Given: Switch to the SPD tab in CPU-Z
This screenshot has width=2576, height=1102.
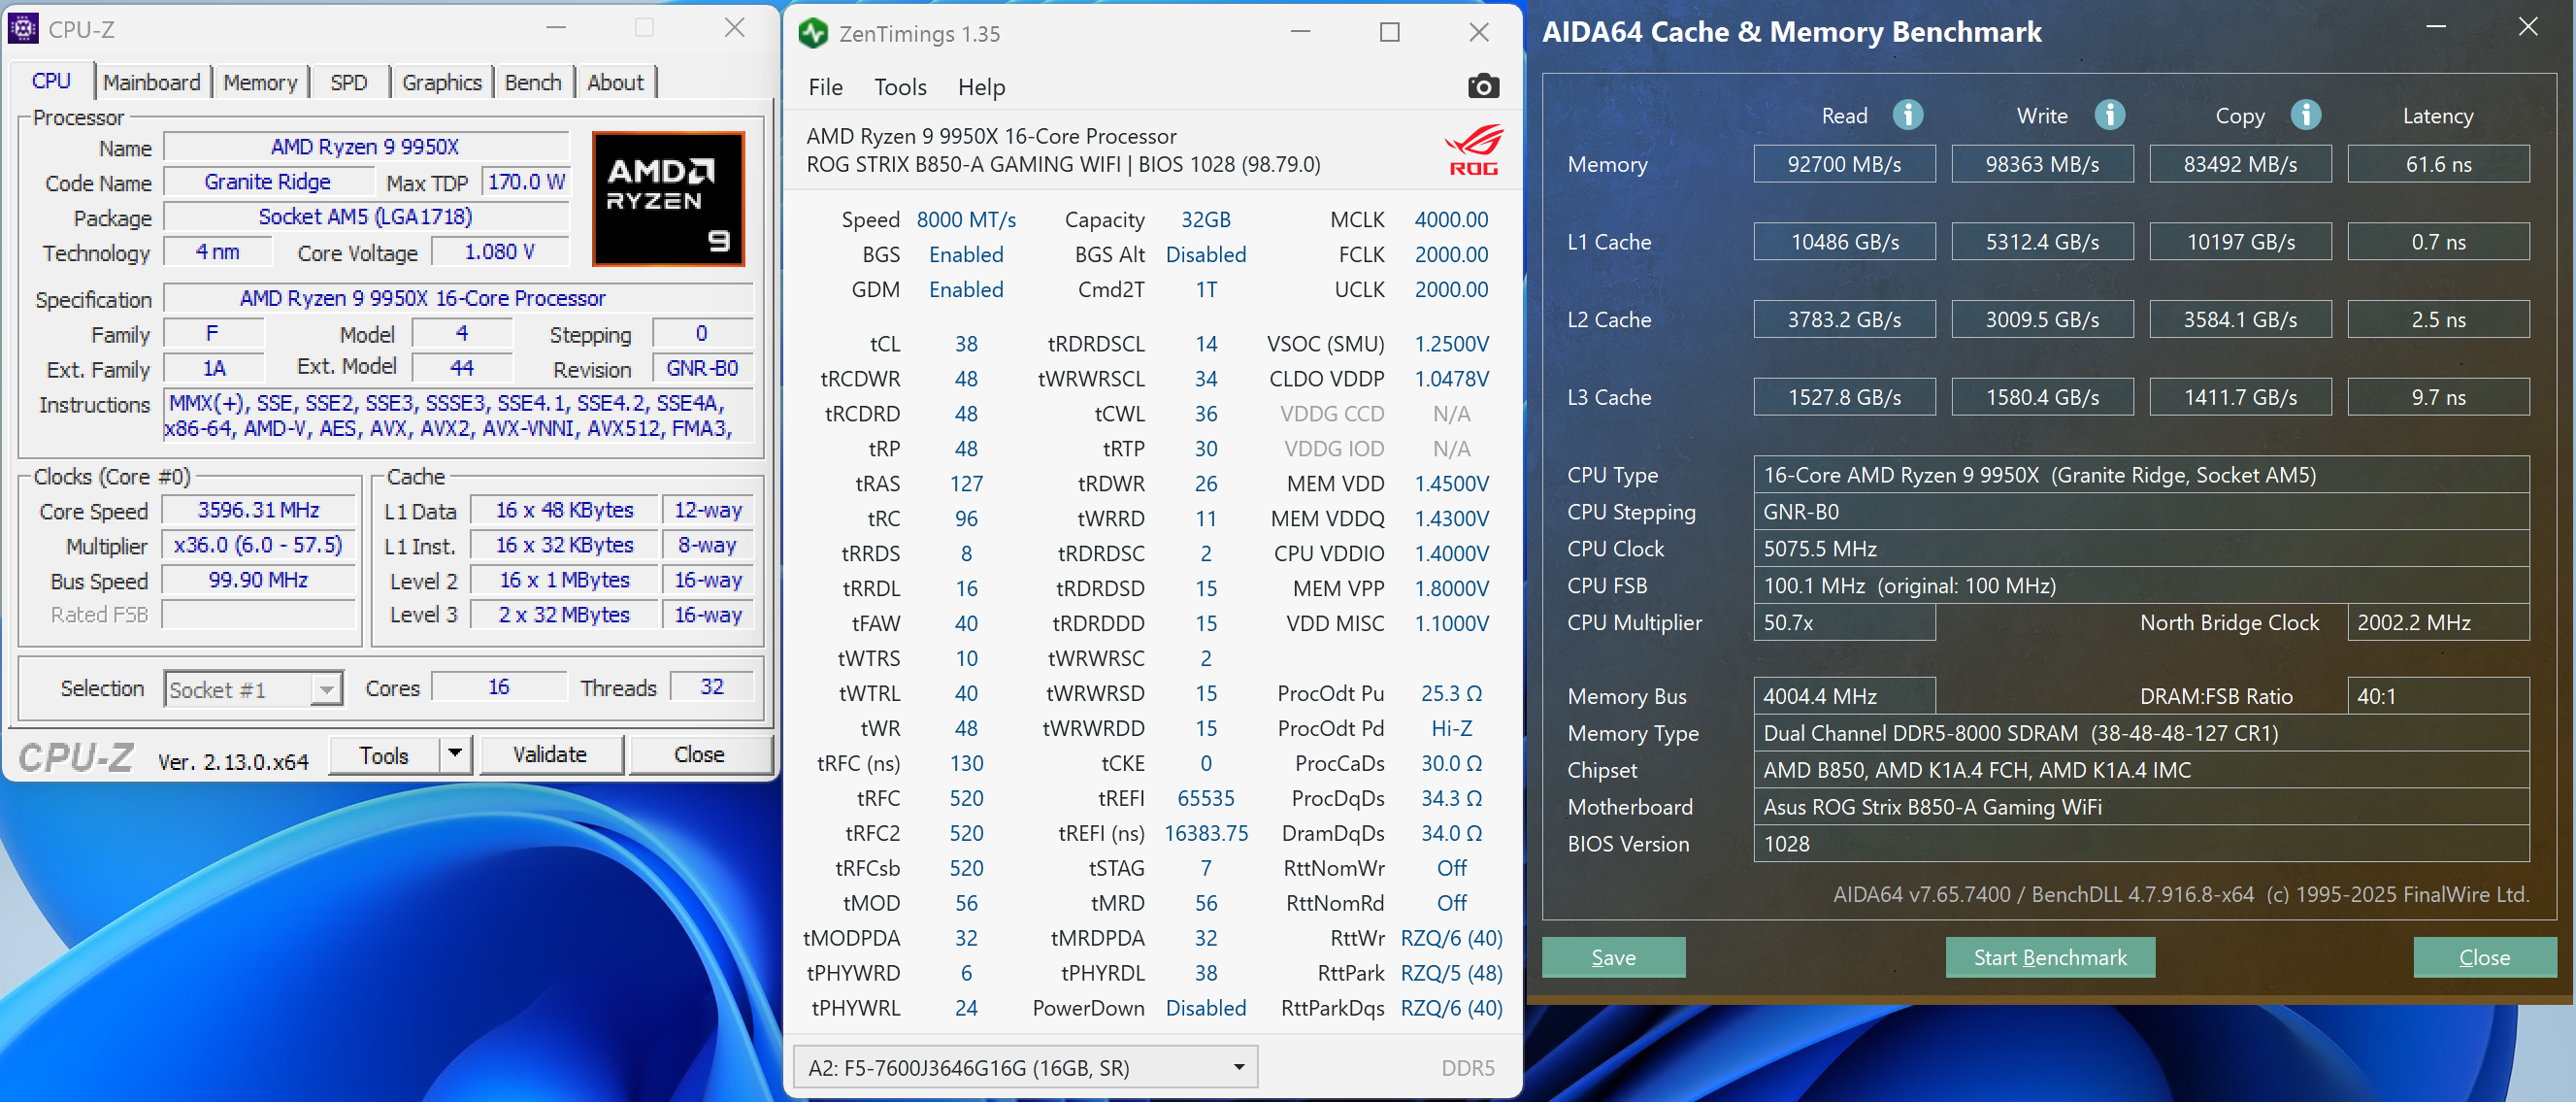Looking at the screenshot, I should (349, 82).
